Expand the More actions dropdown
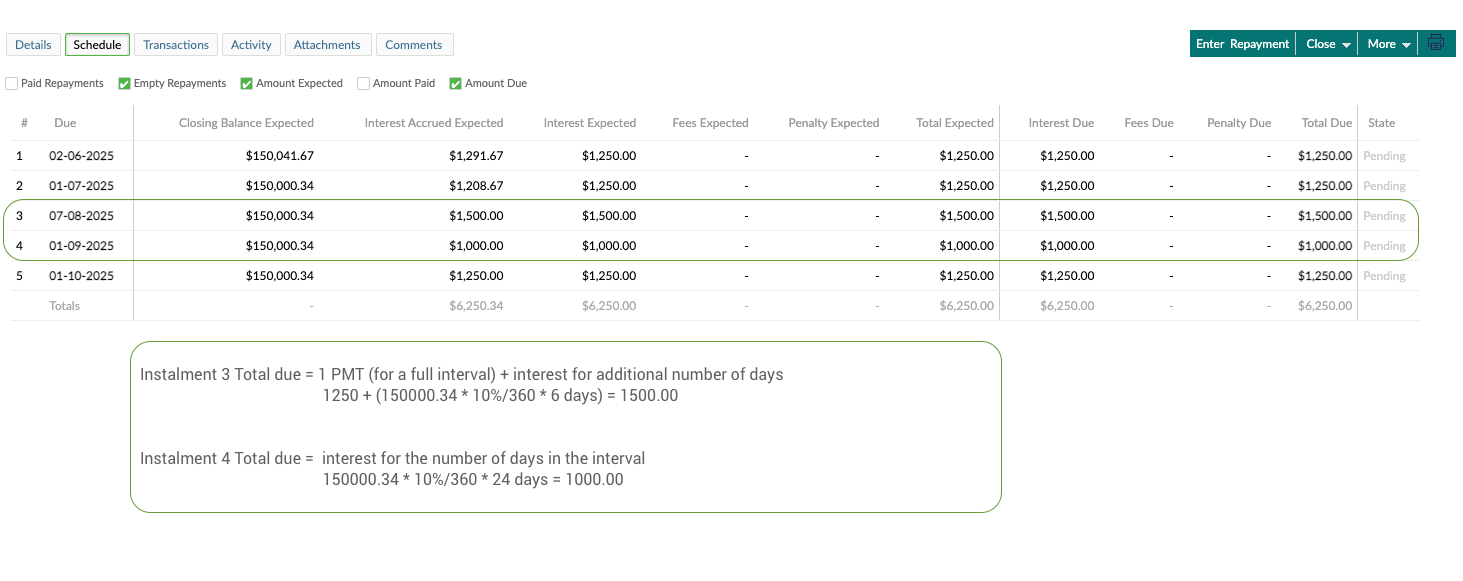This screenshot has width=1463, height=581. coord(1388,44)
